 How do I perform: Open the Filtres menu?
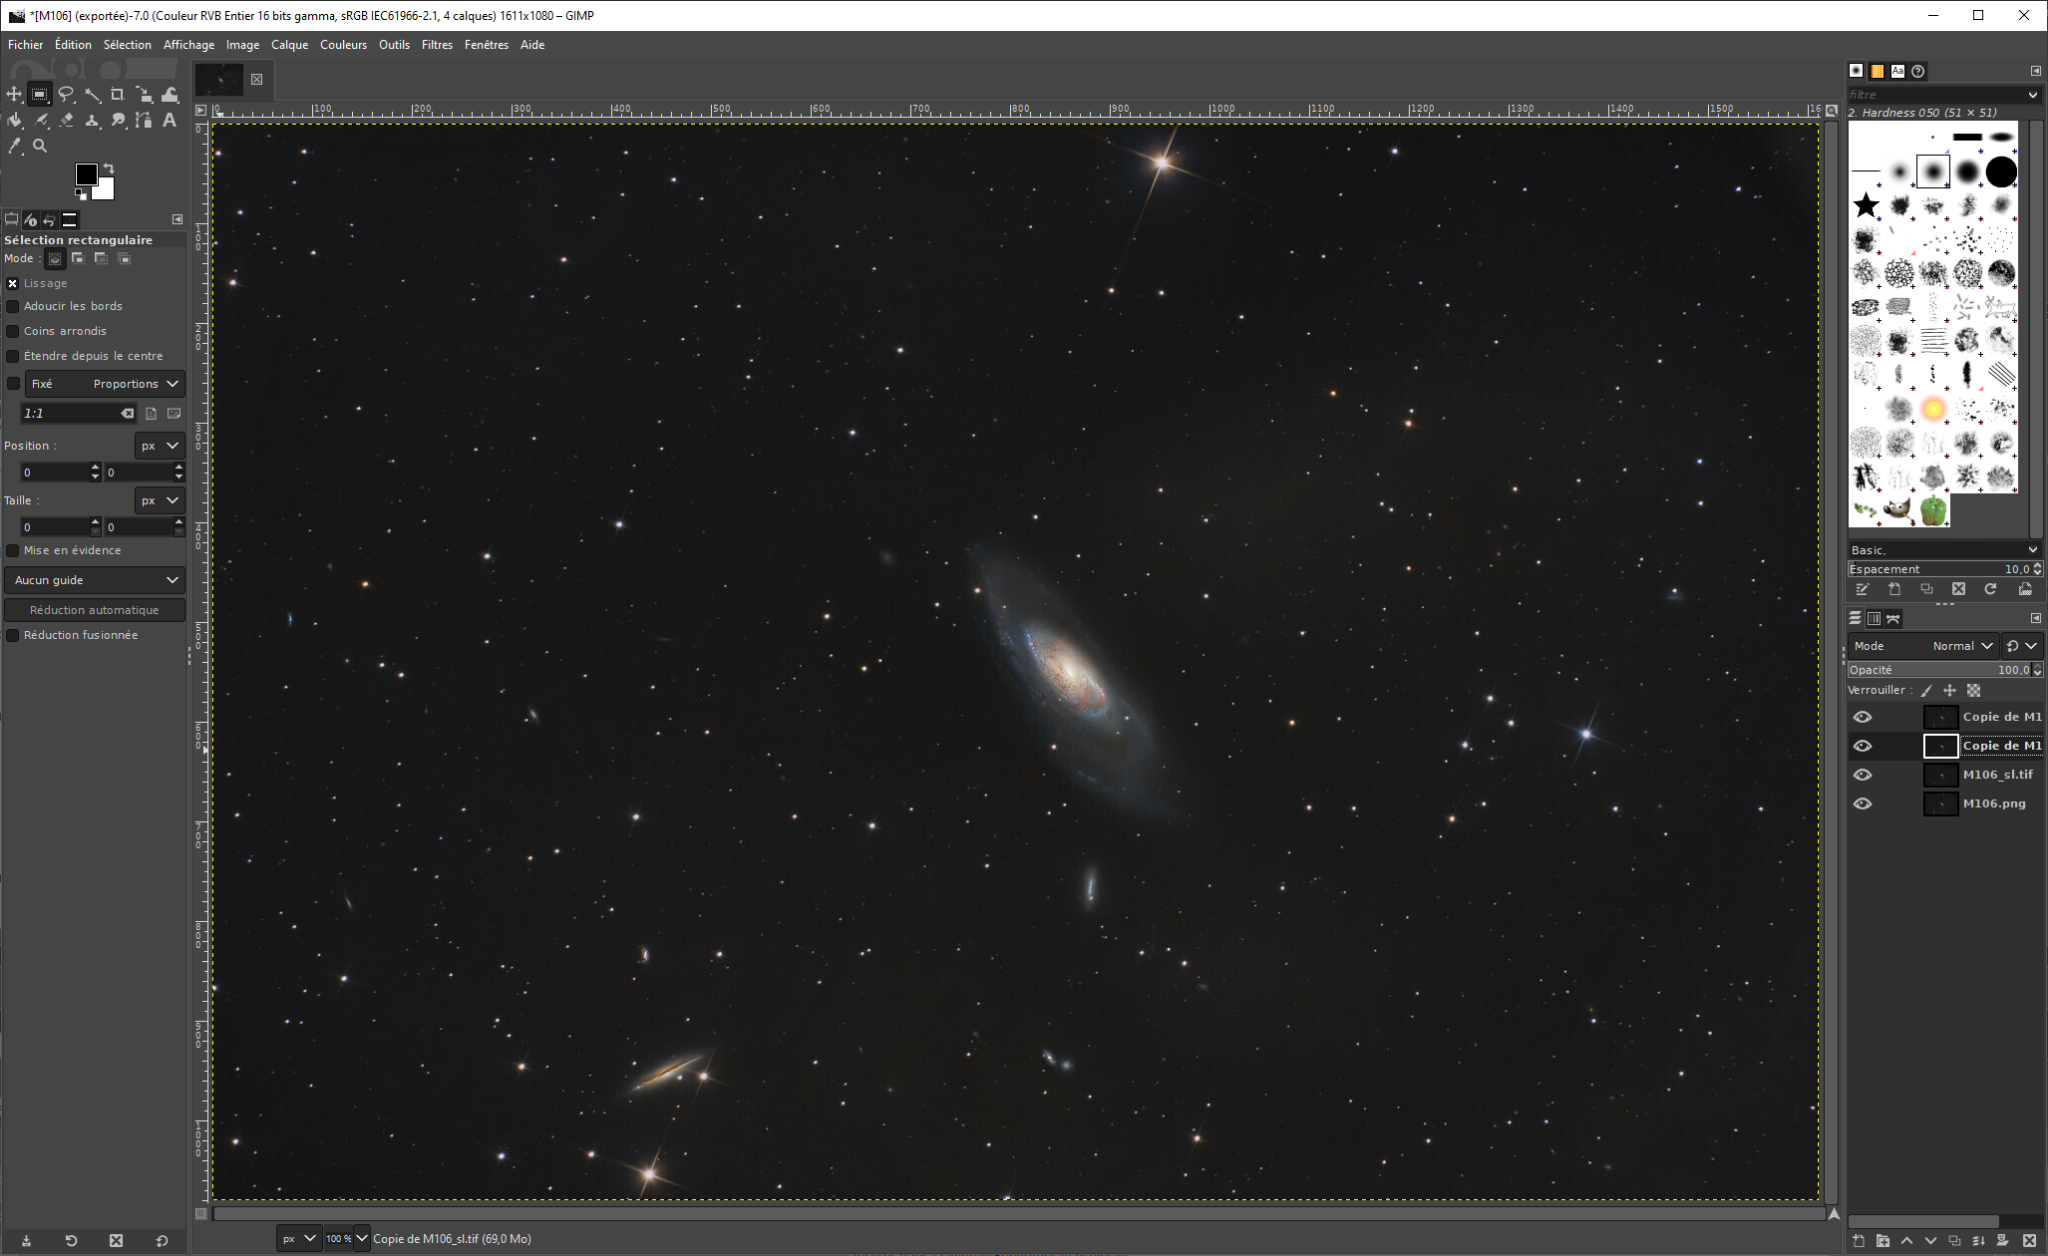click(x=437, y=45)
